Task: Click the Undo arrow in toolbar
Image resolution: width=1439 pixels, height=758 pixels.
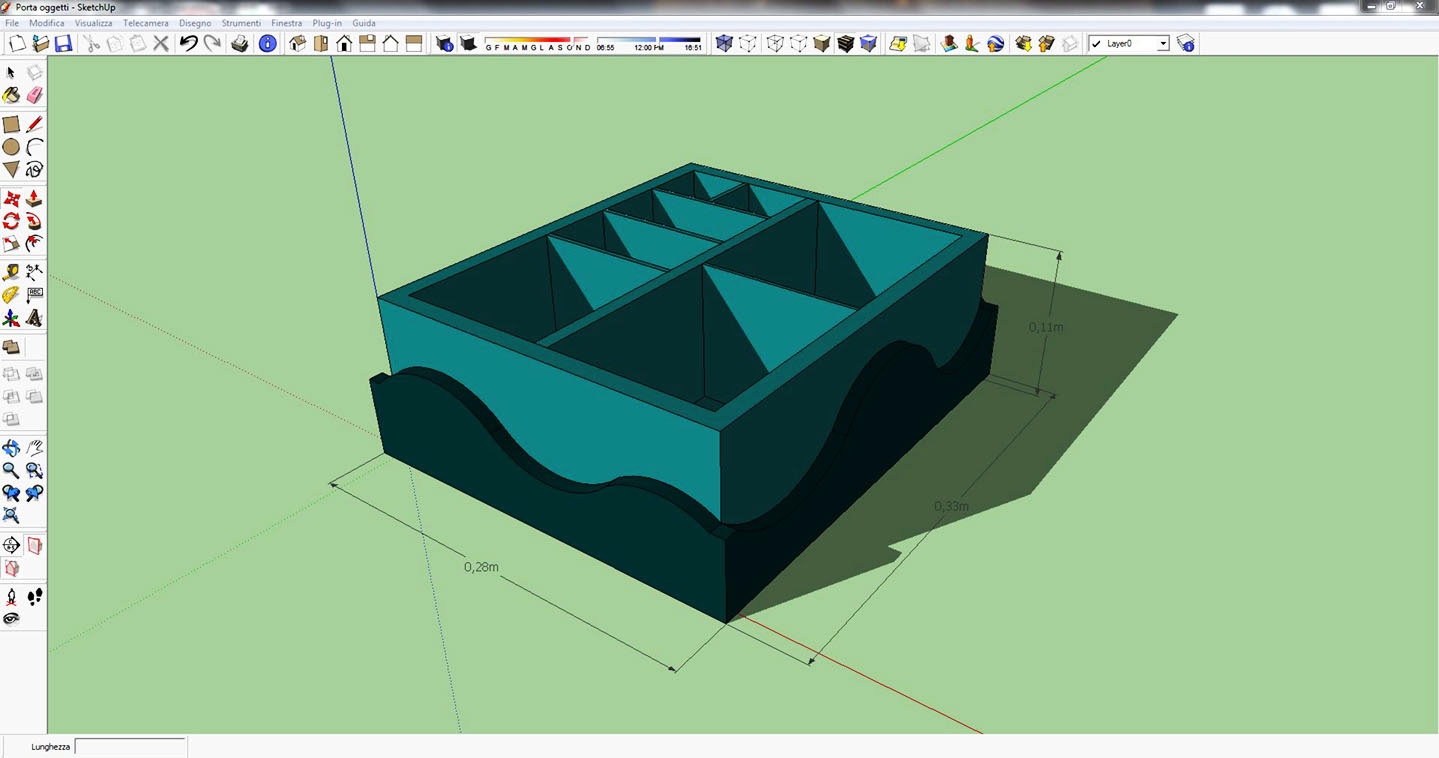Action: 188,43
